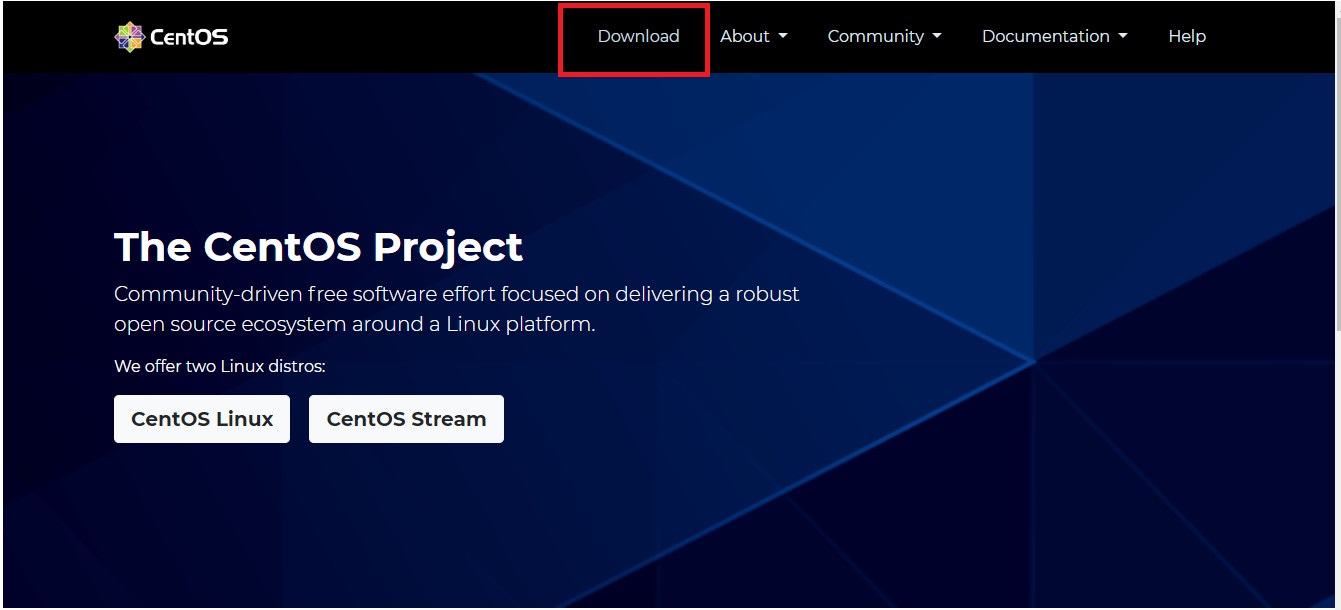Viewport: 1341px width, 610px height.
Task: Expand the About dropdown menu
Action: [754, 36]
